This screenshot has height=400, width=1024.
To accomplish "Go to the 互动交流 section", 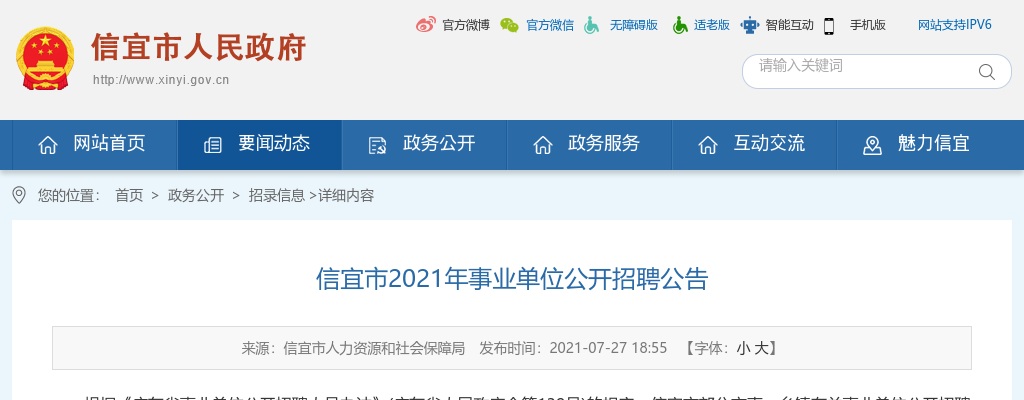I will (x=754, y=144).
